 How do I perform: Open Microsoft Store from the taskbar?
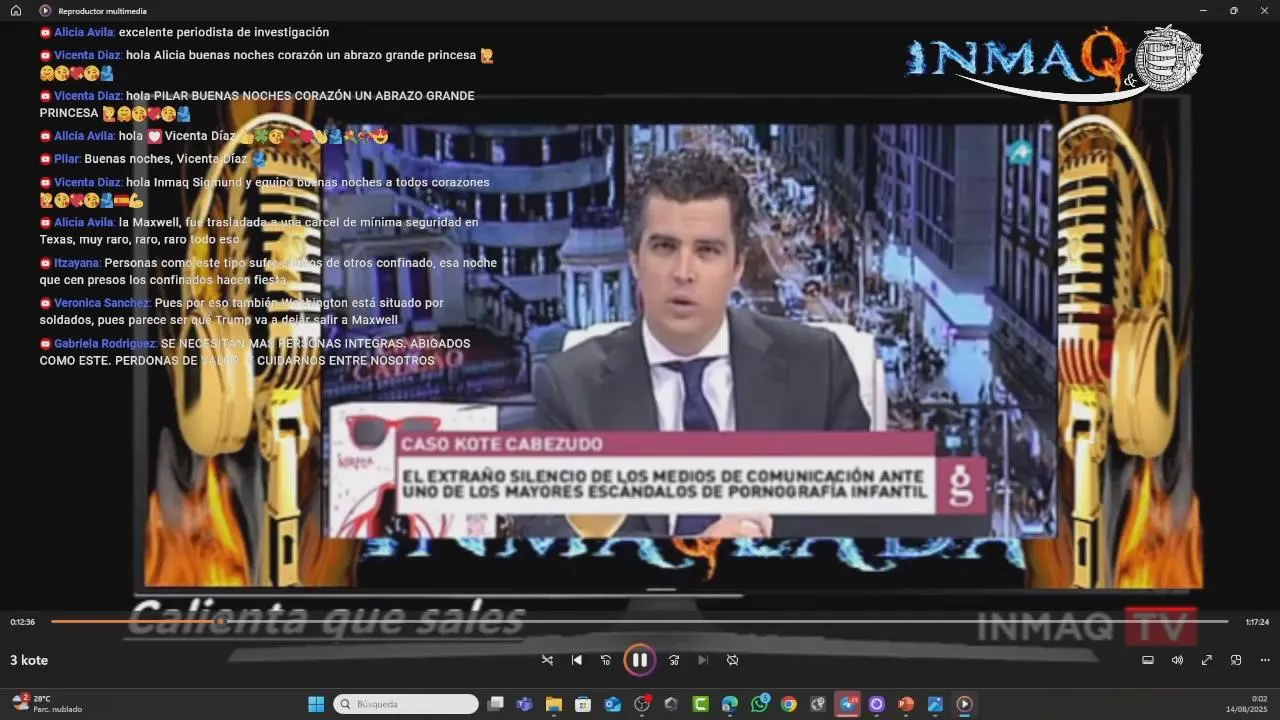[583, 704]
